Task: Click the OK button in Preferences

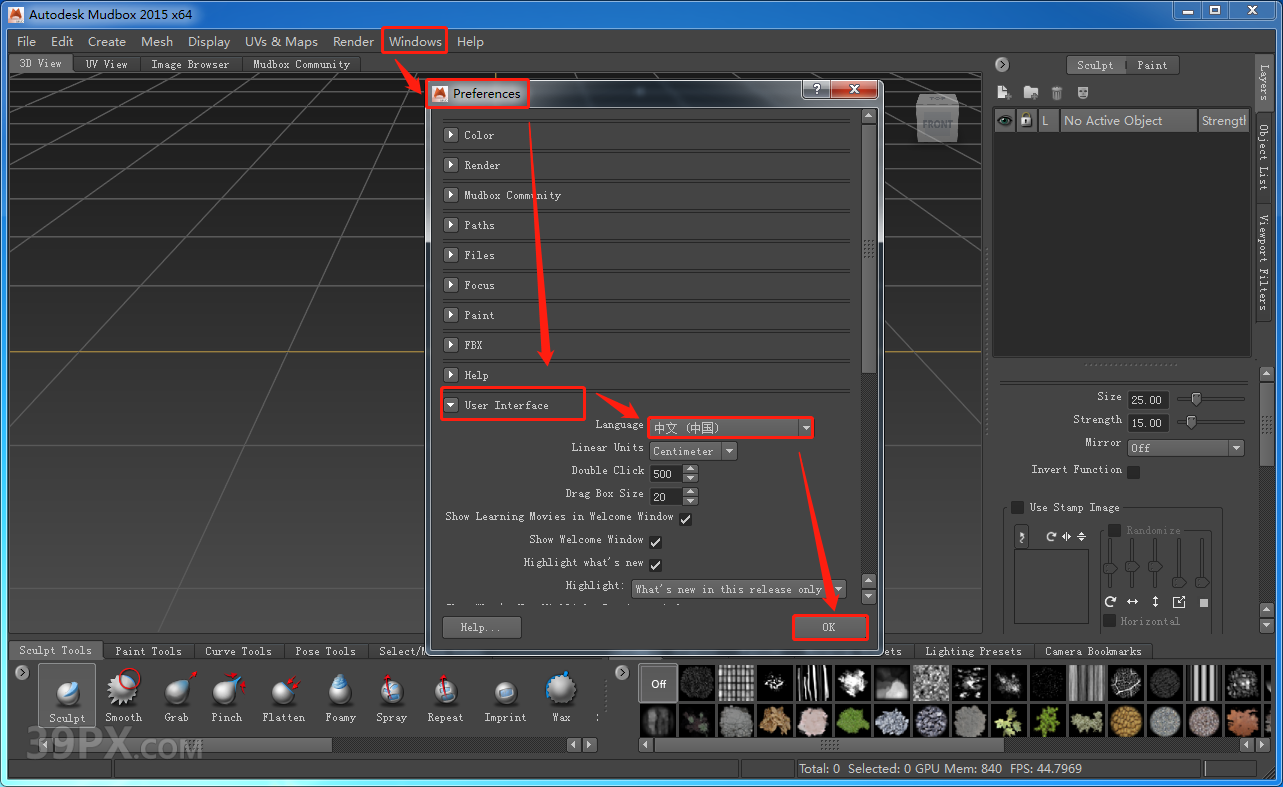Action: 830,627
